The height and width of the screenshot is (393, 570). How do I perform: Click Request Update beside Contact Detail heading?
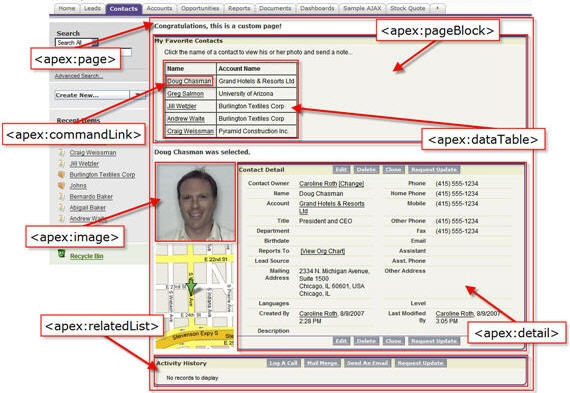[434, 170]
